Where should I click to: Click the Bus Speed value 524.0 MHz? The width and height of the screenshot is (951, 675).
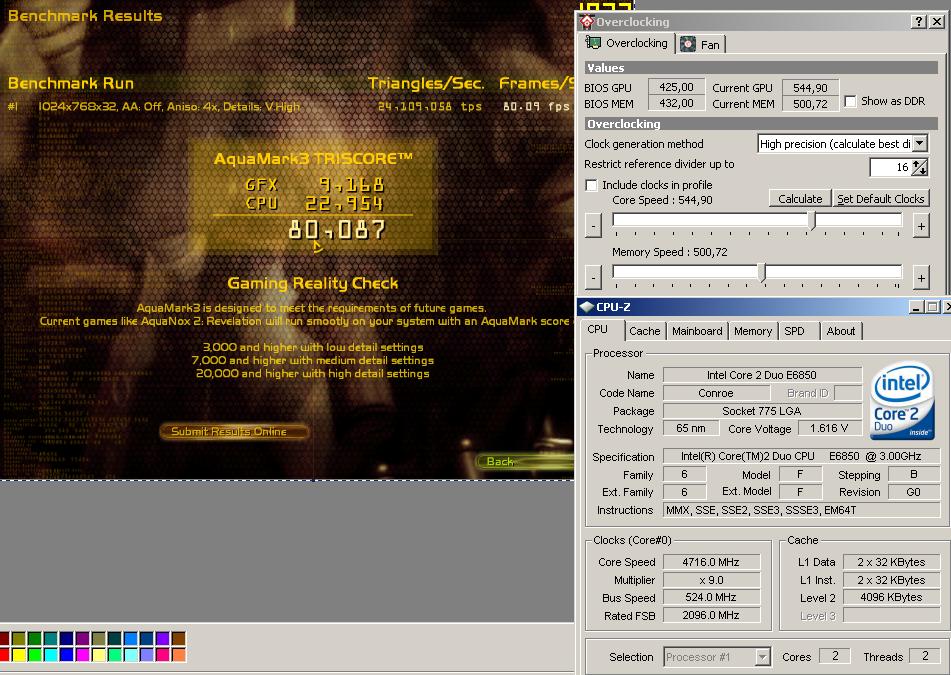coord(711,597)
